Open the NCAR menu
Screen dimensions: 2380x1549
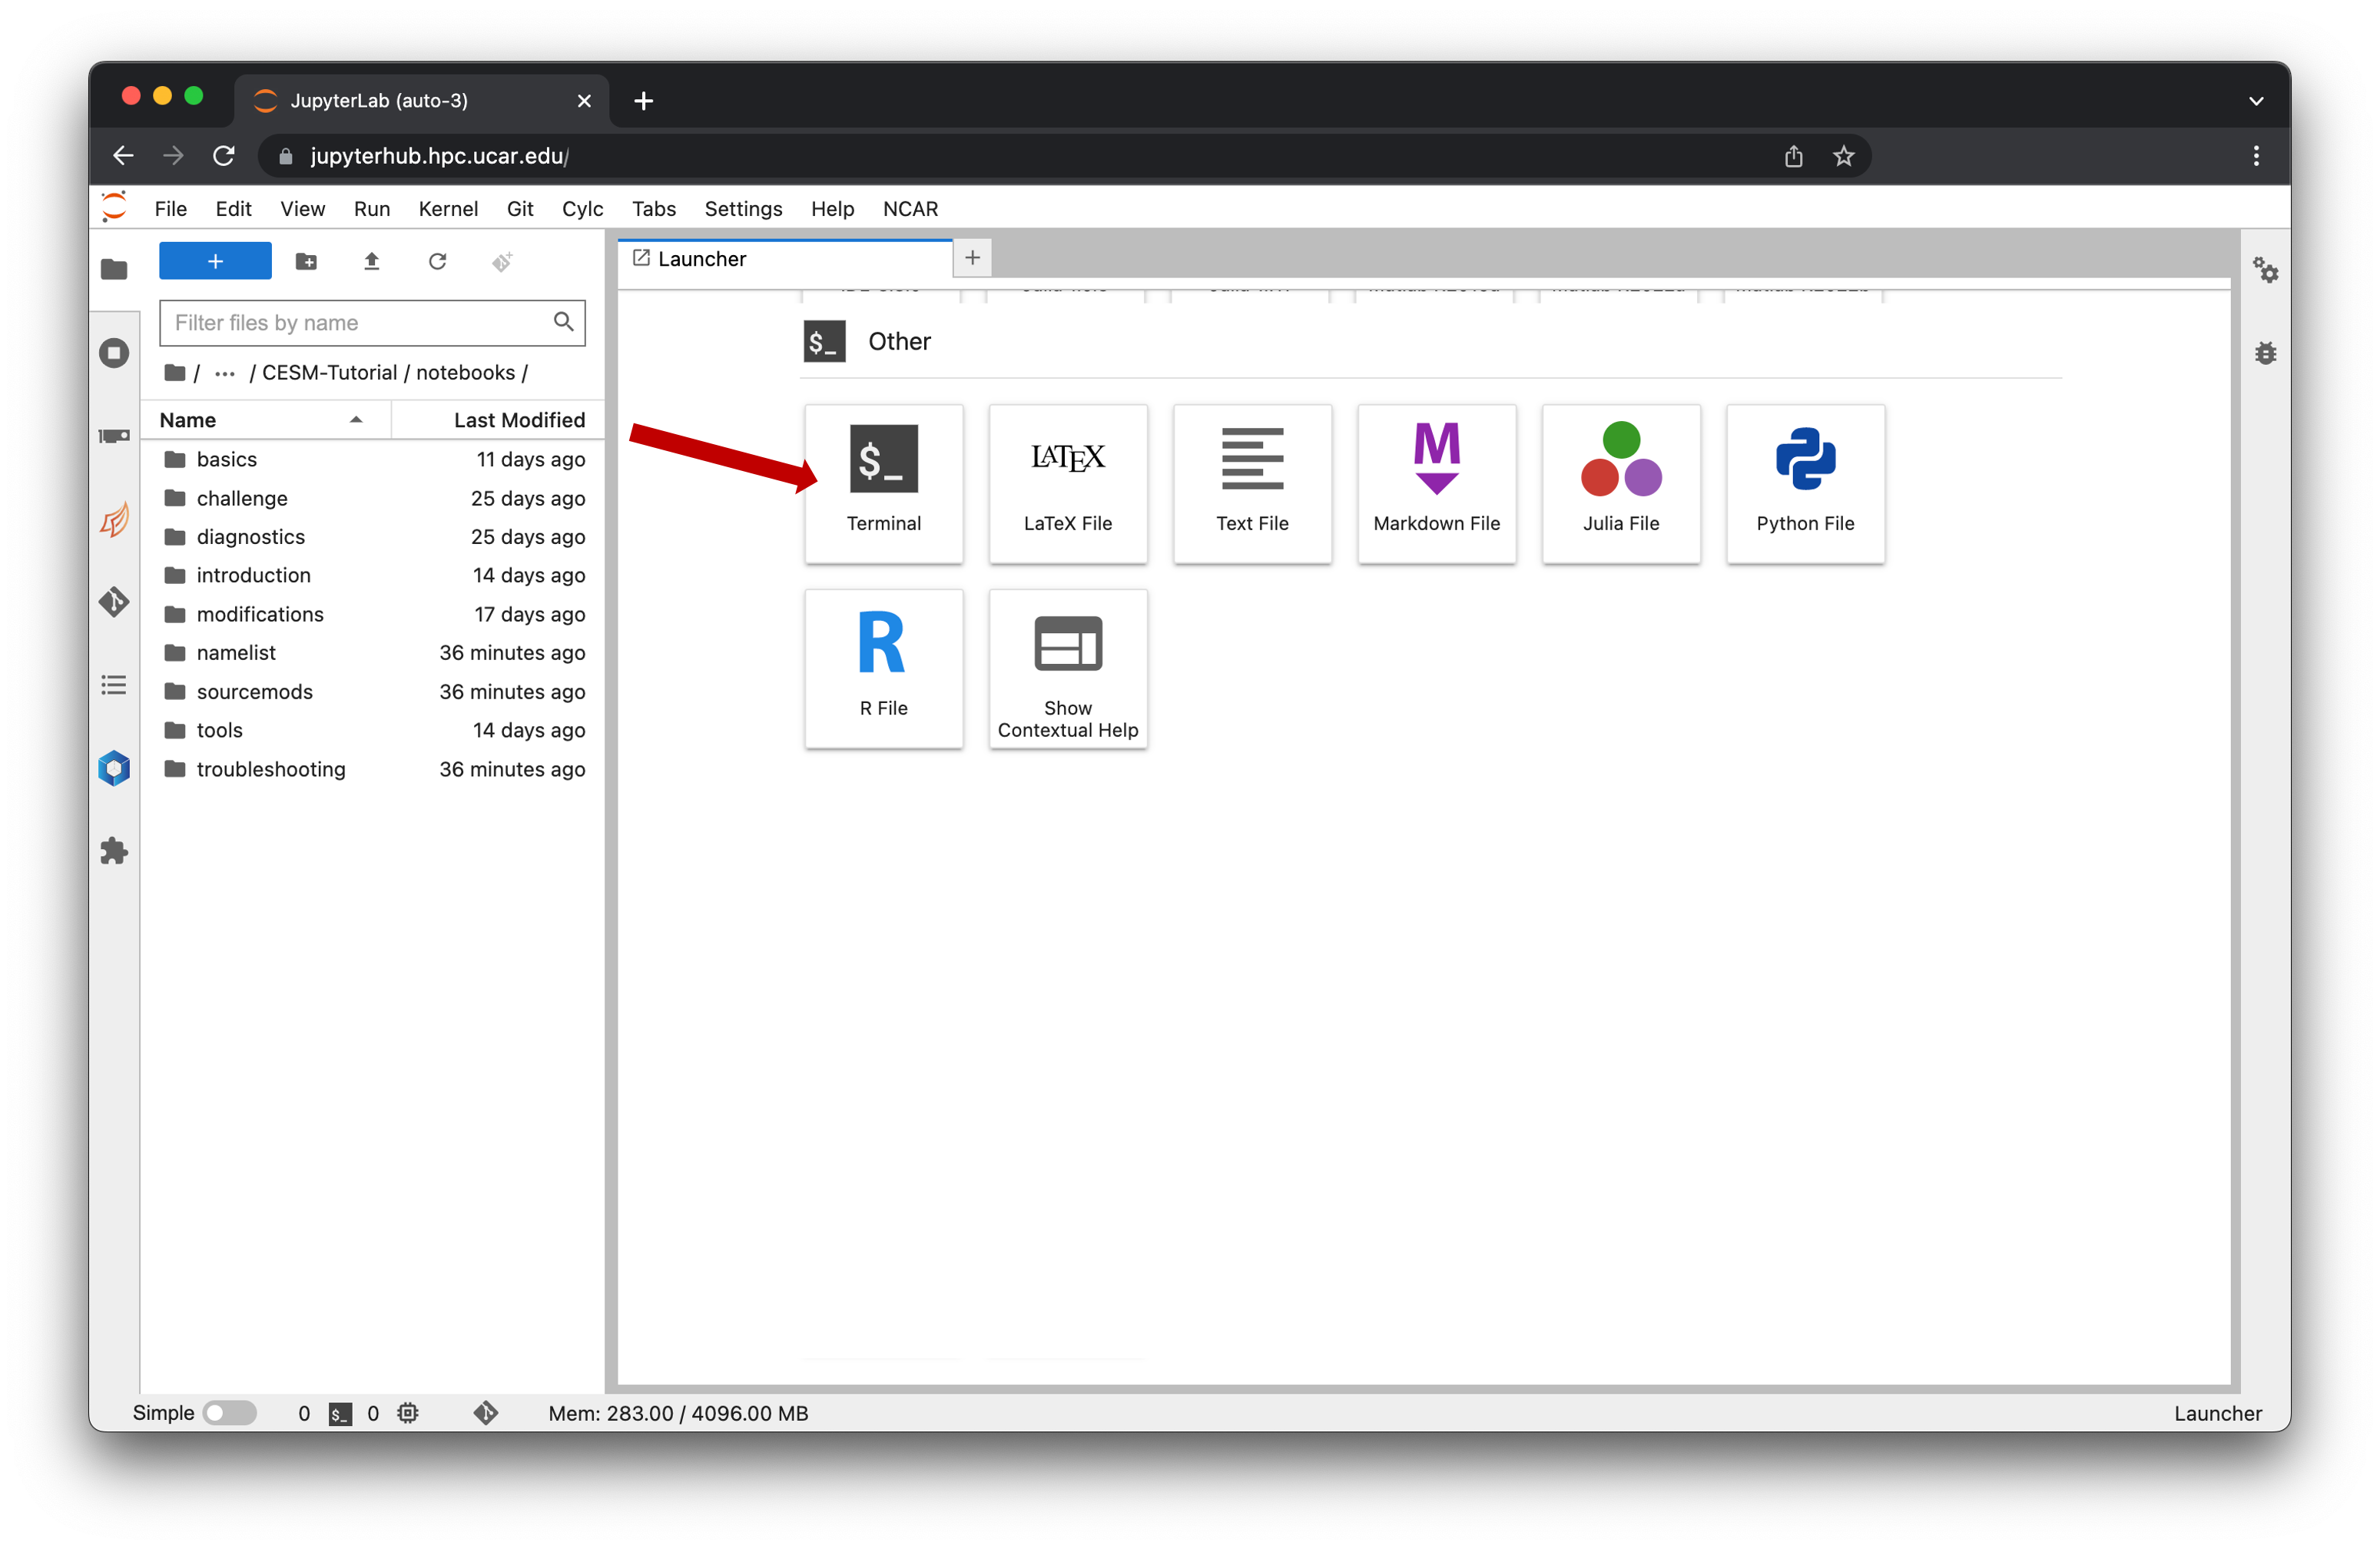[910, 208]
